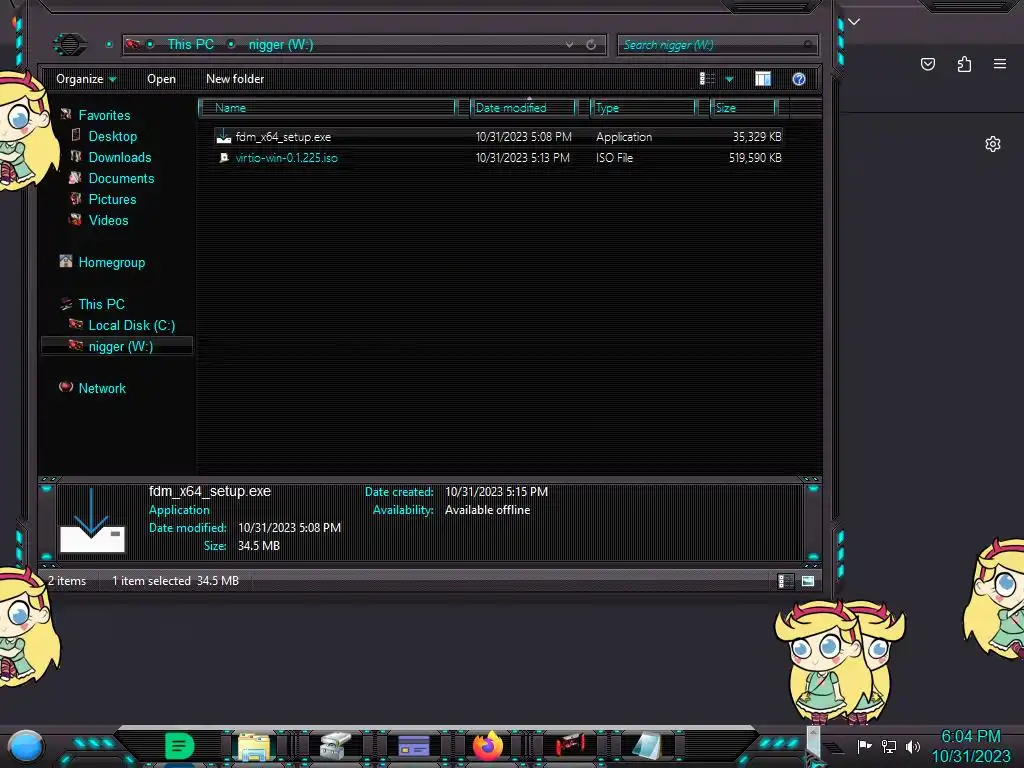The height and width of the screenshot is (768, 1024).
Task: Open Desktop in the navigation pane
Action: pyautogui.click(x=113, y=136)
